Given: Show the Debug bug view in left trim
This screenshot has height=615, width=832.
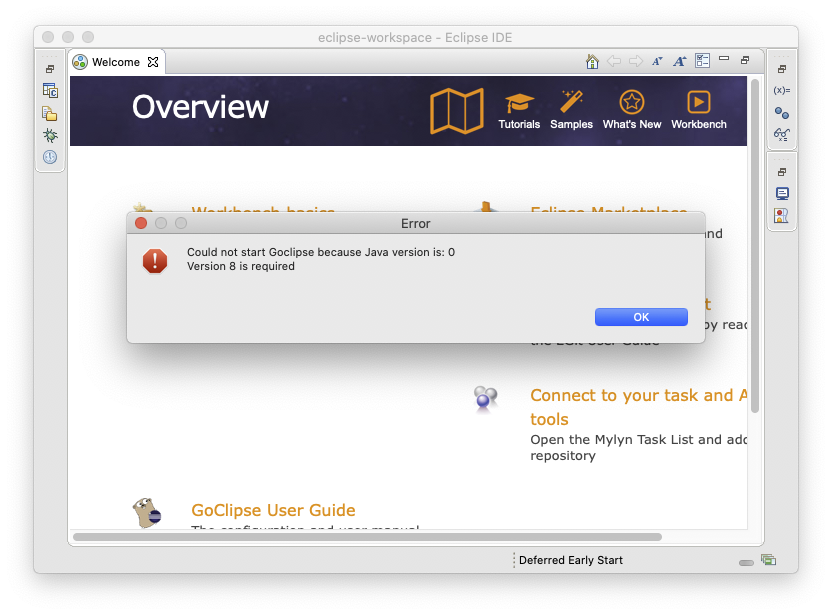Looking at the screenshot, I should coord(50,135).
